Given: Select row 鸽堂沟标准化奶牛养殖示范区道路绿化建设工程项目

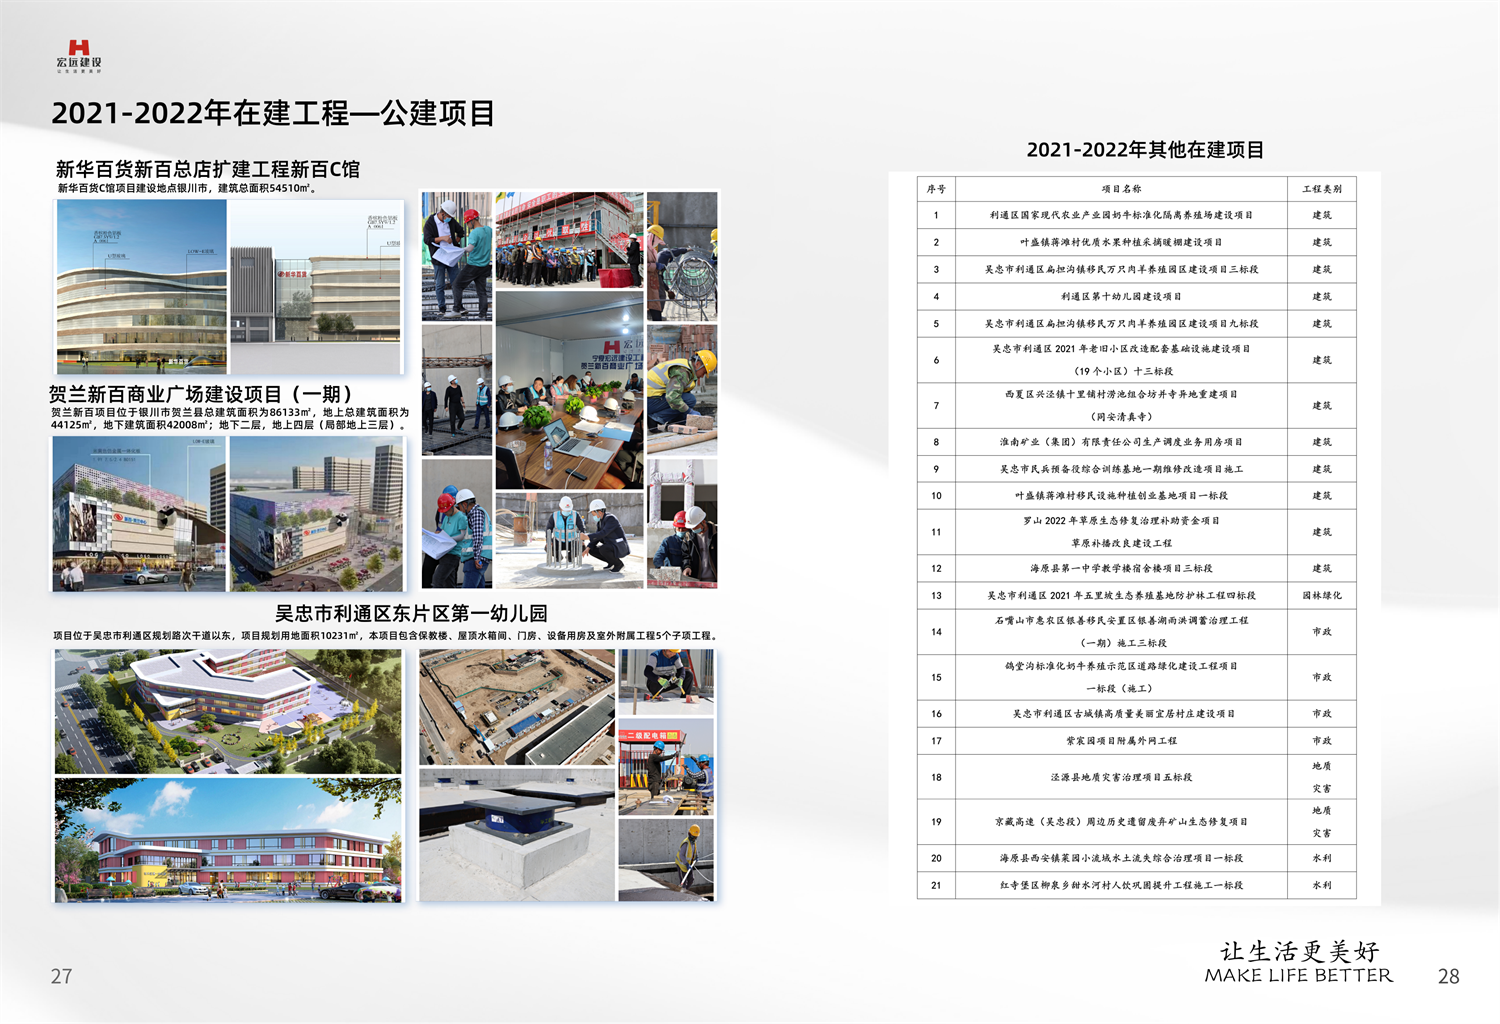Looking at the screenshot, I should pyautogui.click(x=1136, y=677).
